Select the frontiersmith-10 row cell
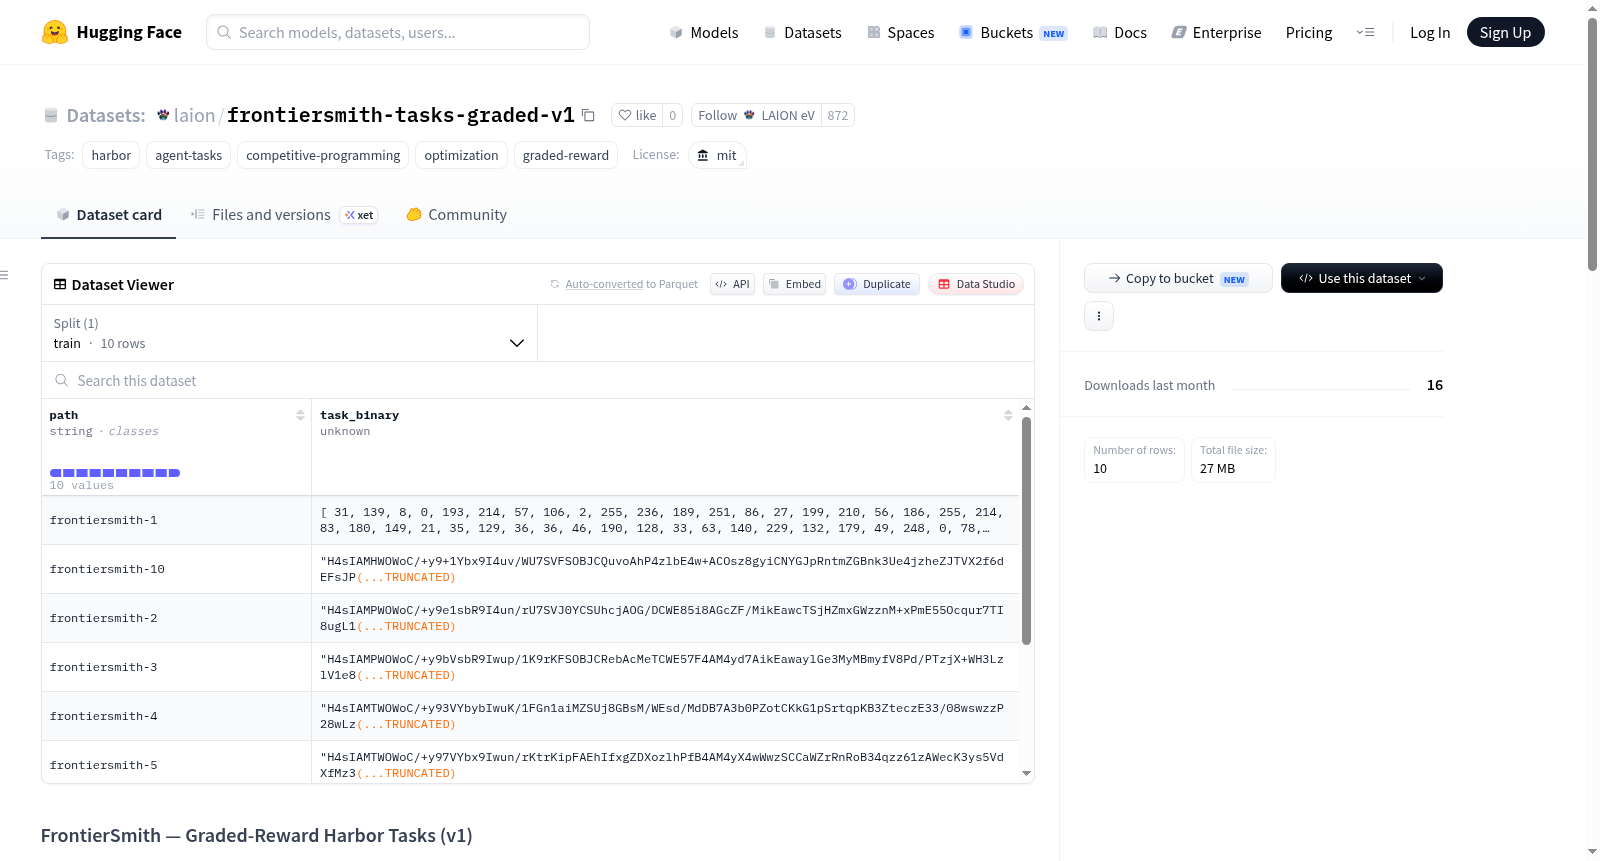The width and height of the screenshot is (1600, 861). click(176, 569)
